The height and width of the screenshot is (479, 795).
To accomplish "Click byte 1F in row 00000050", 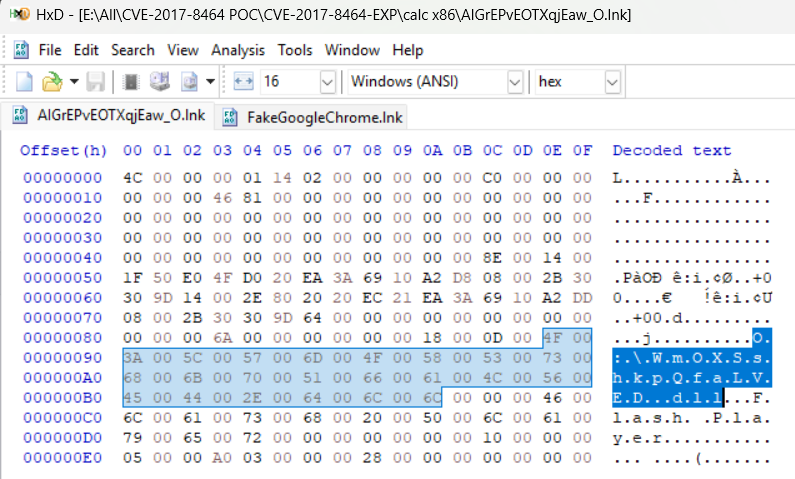I will (x=132, y=278).
